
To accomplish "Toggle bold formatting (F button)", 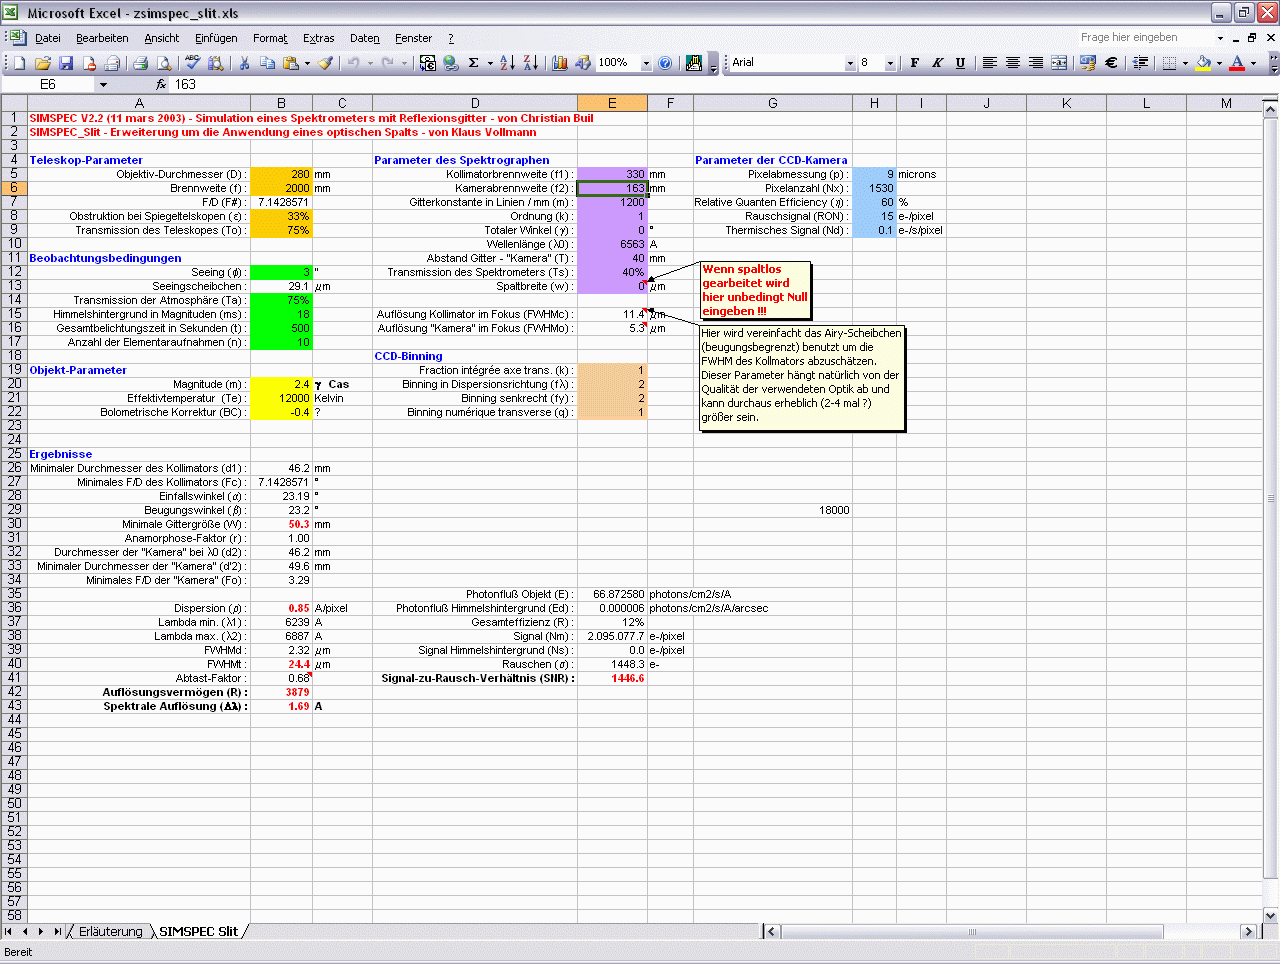I will [914, 63].
